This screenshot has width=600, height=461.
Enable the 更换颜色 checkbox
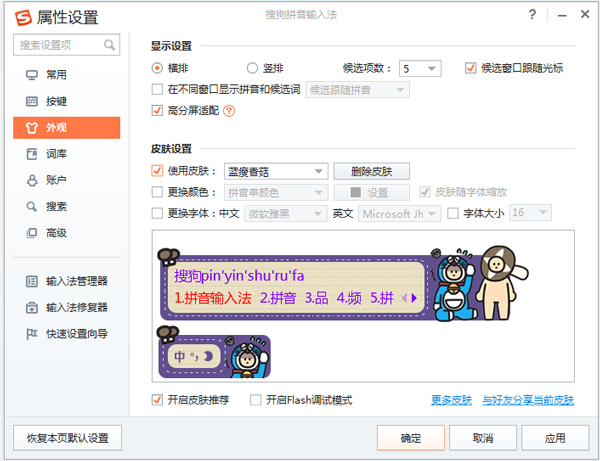[x=157, y=192]
